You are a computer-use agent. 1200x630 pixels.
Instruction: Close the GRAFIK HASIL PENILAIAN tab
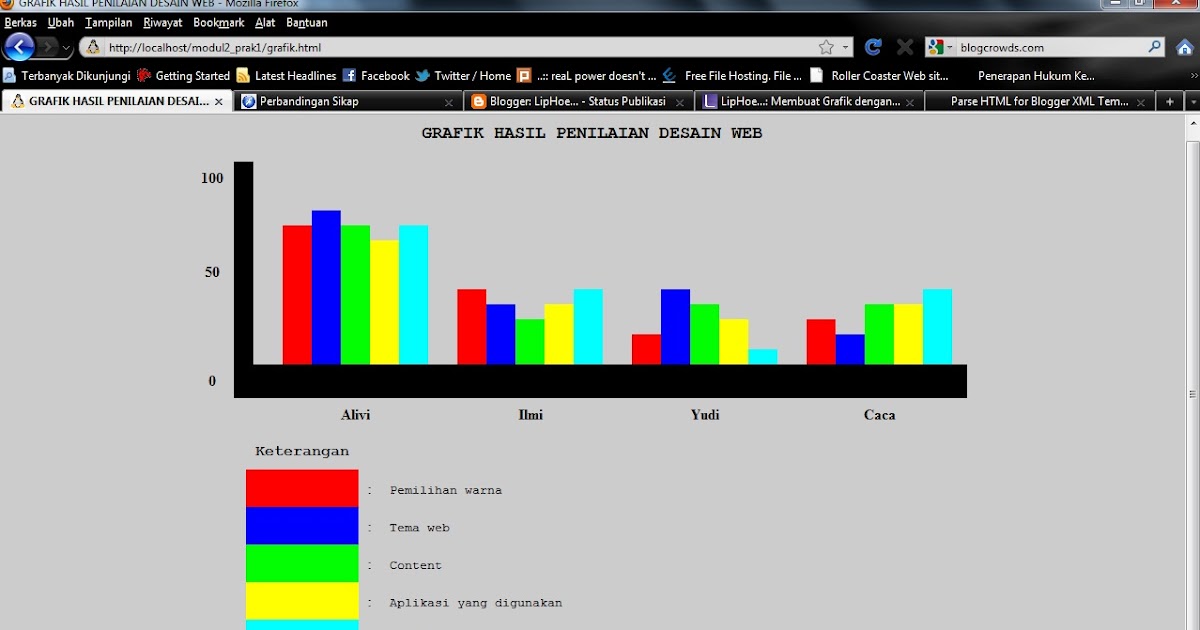[218, 102]
